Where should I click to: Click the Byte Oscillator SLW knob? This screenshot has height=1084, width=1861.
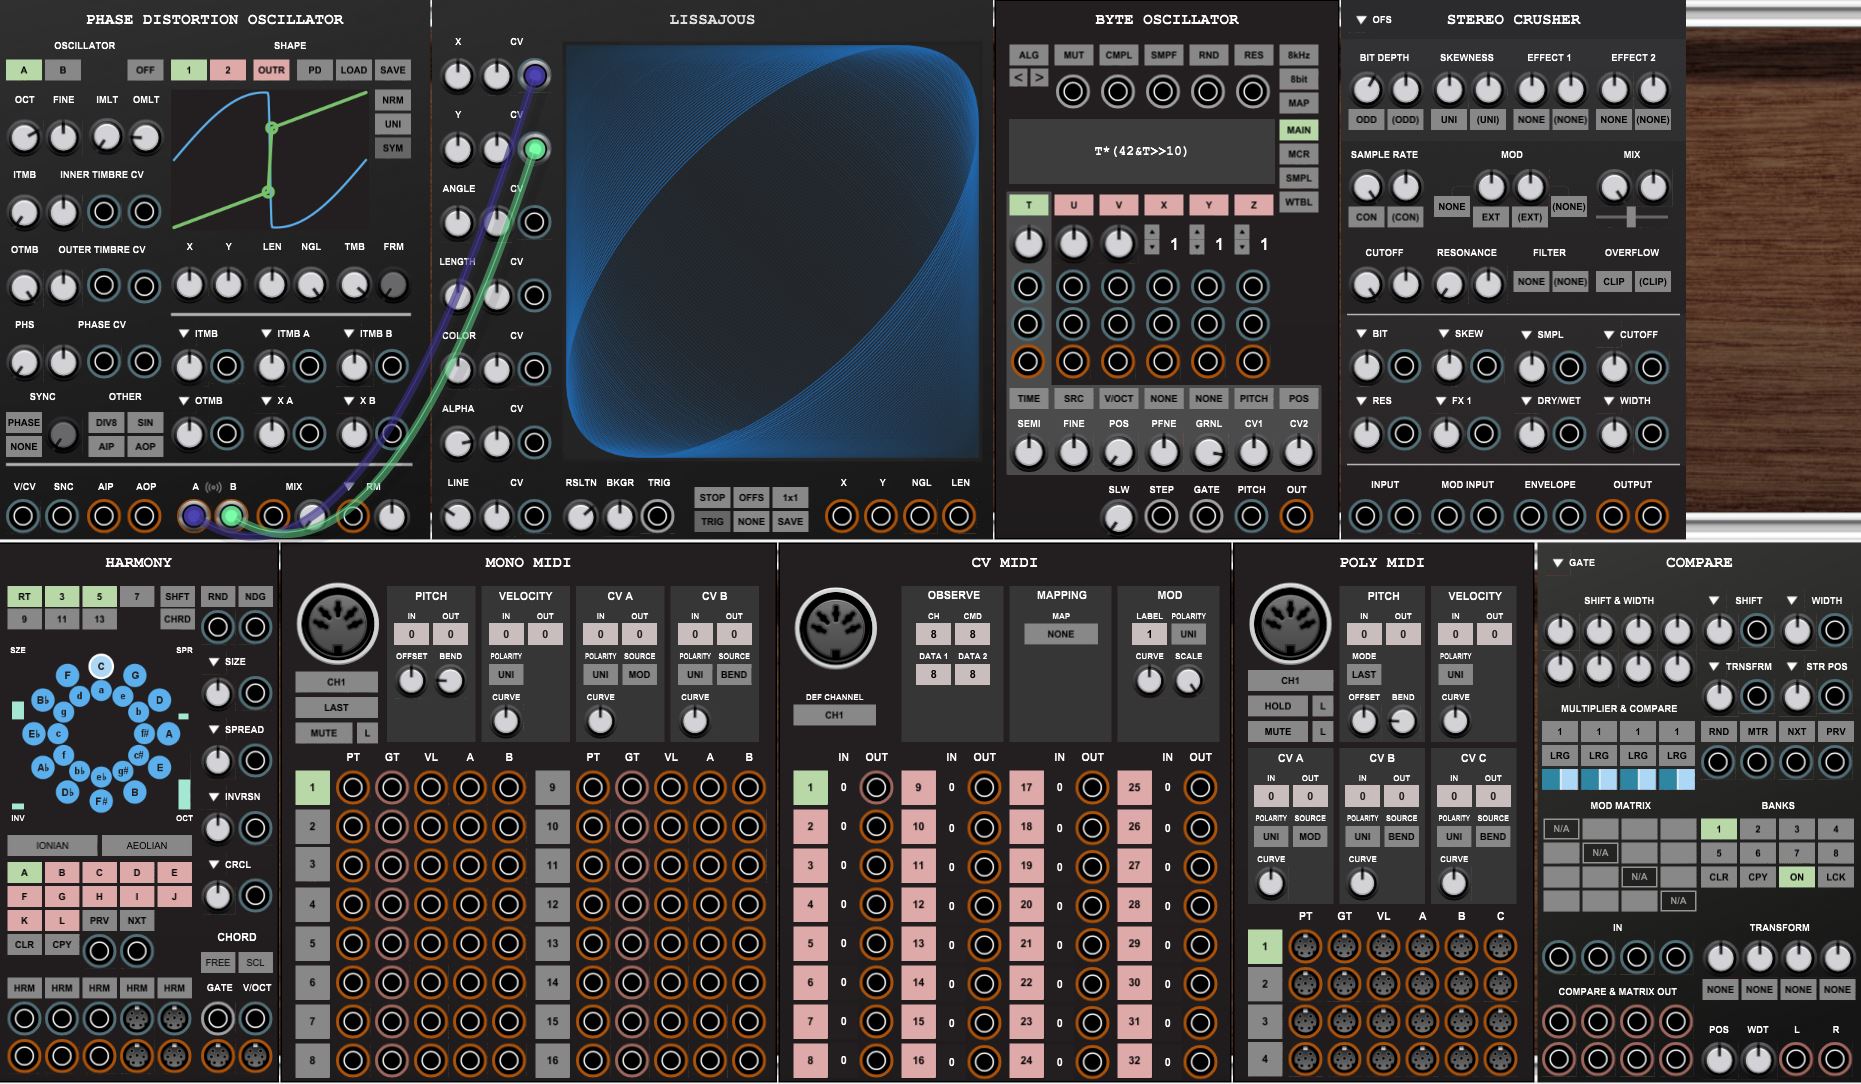pyautogui.click(x=1118, y=516)
